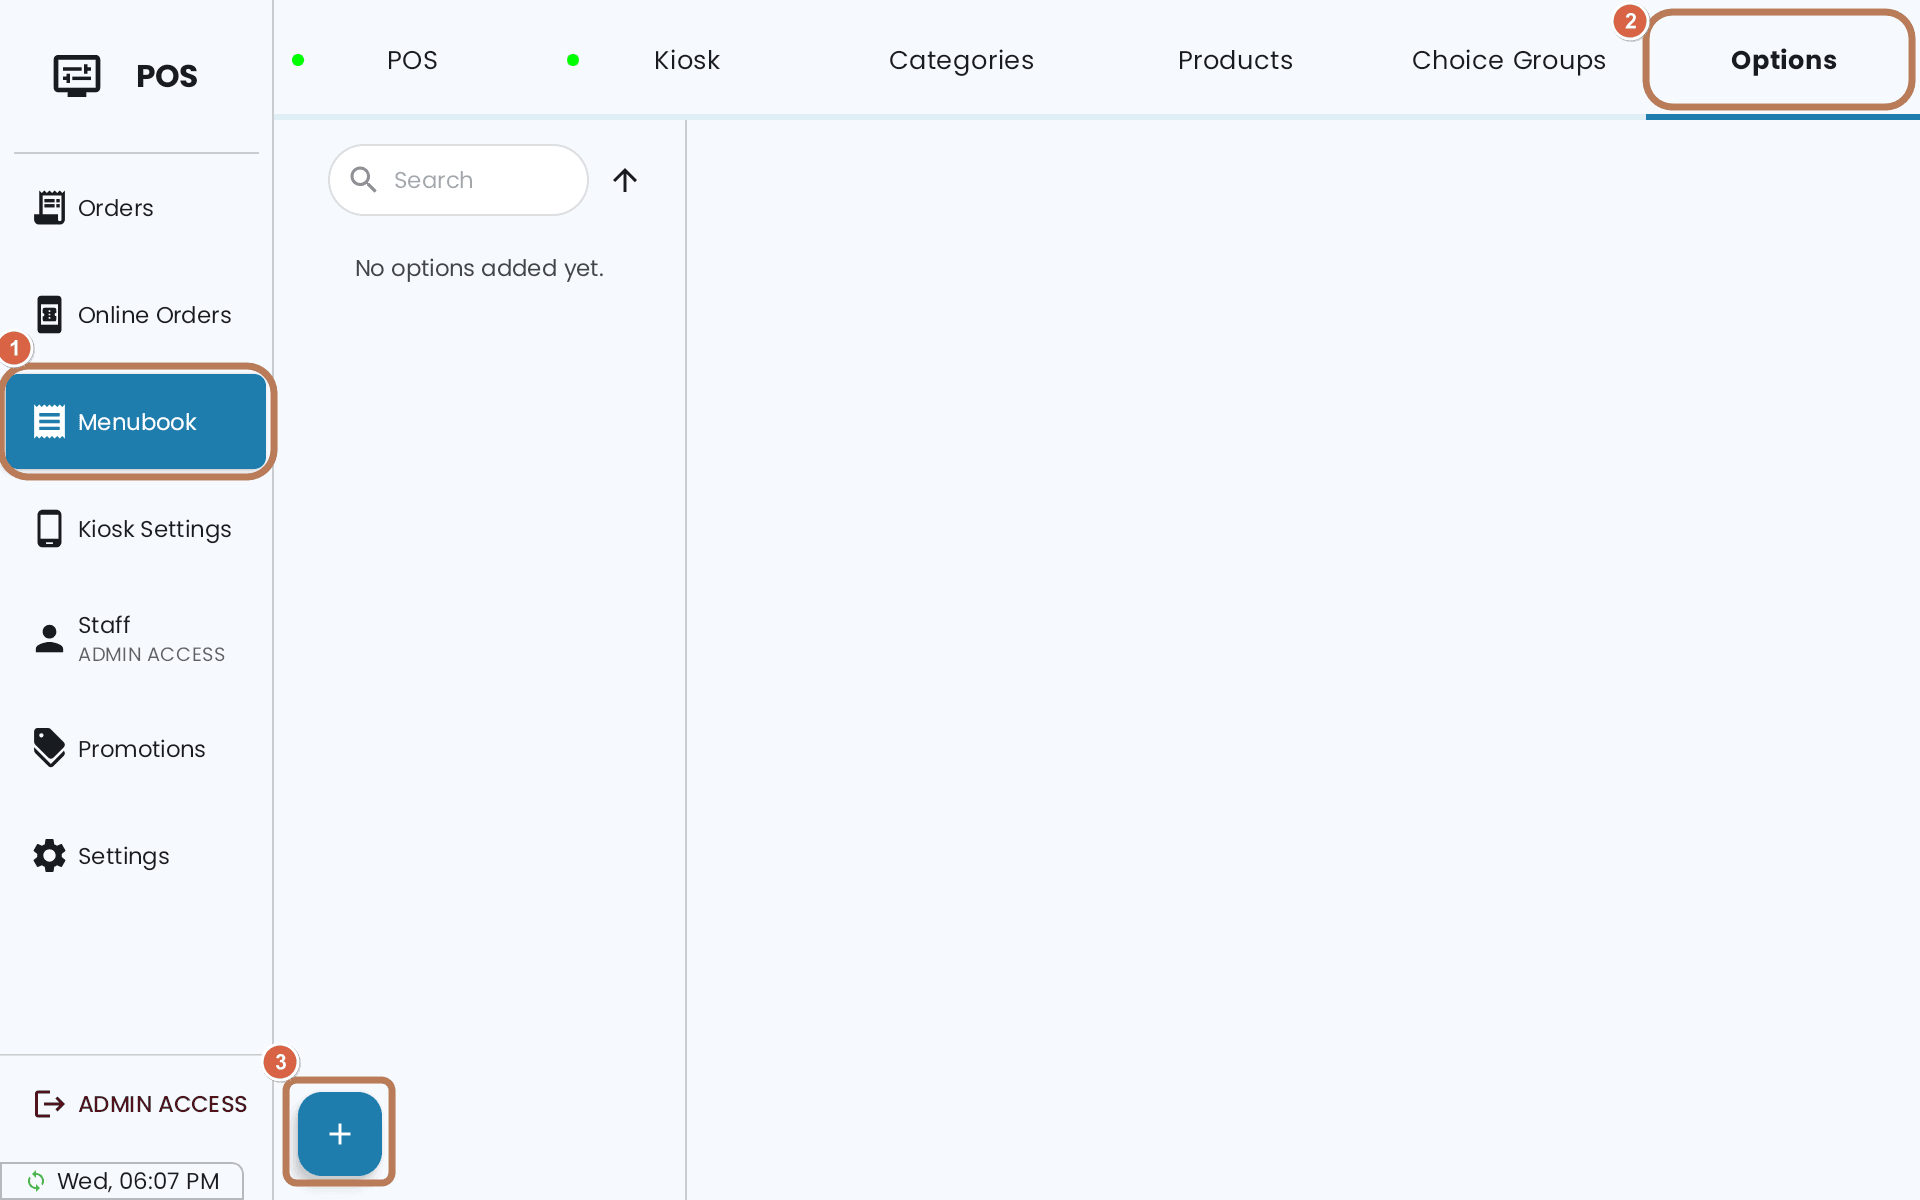The width and height of the screenshot is (1920, 1200).
Task: Select the Menubook label in the sidebar
Action: point(137,422)
